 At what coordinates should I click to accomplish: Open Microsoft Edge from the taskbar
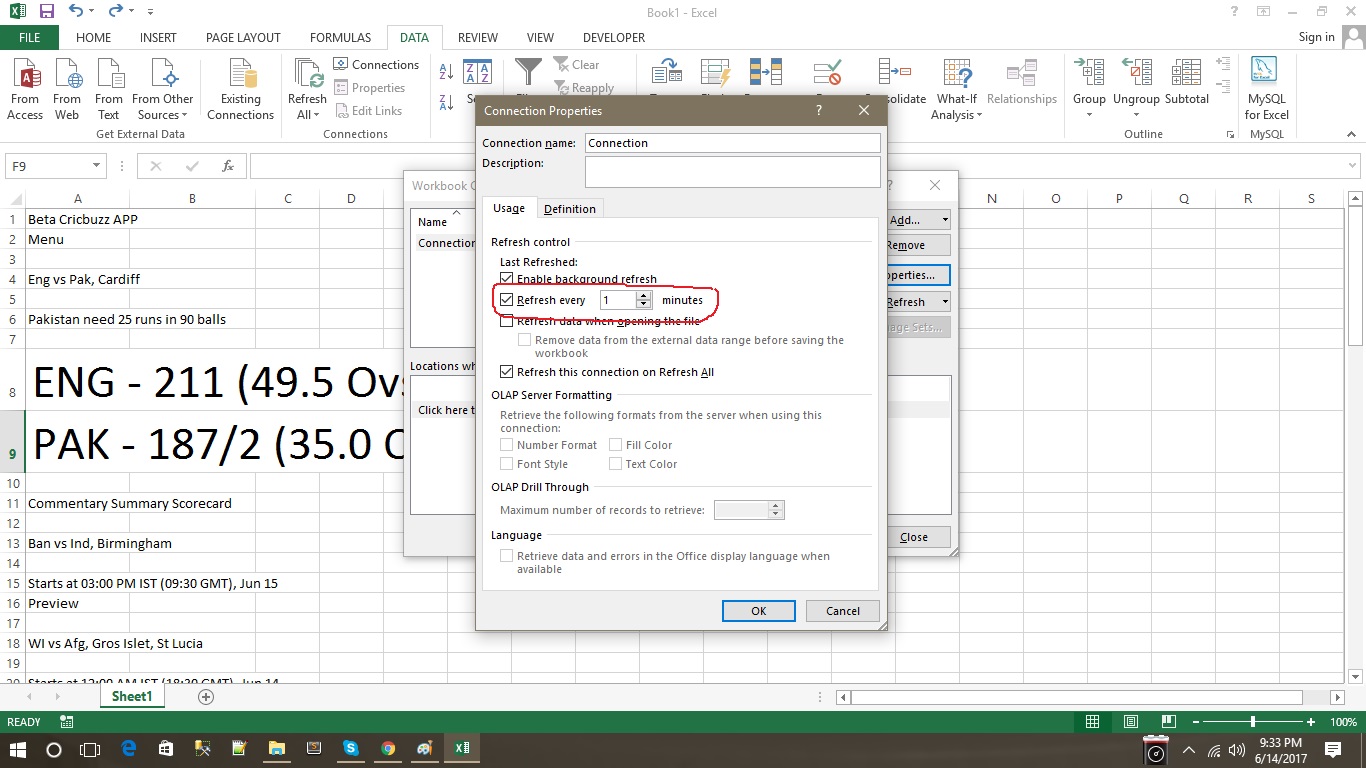coord(129,748)
